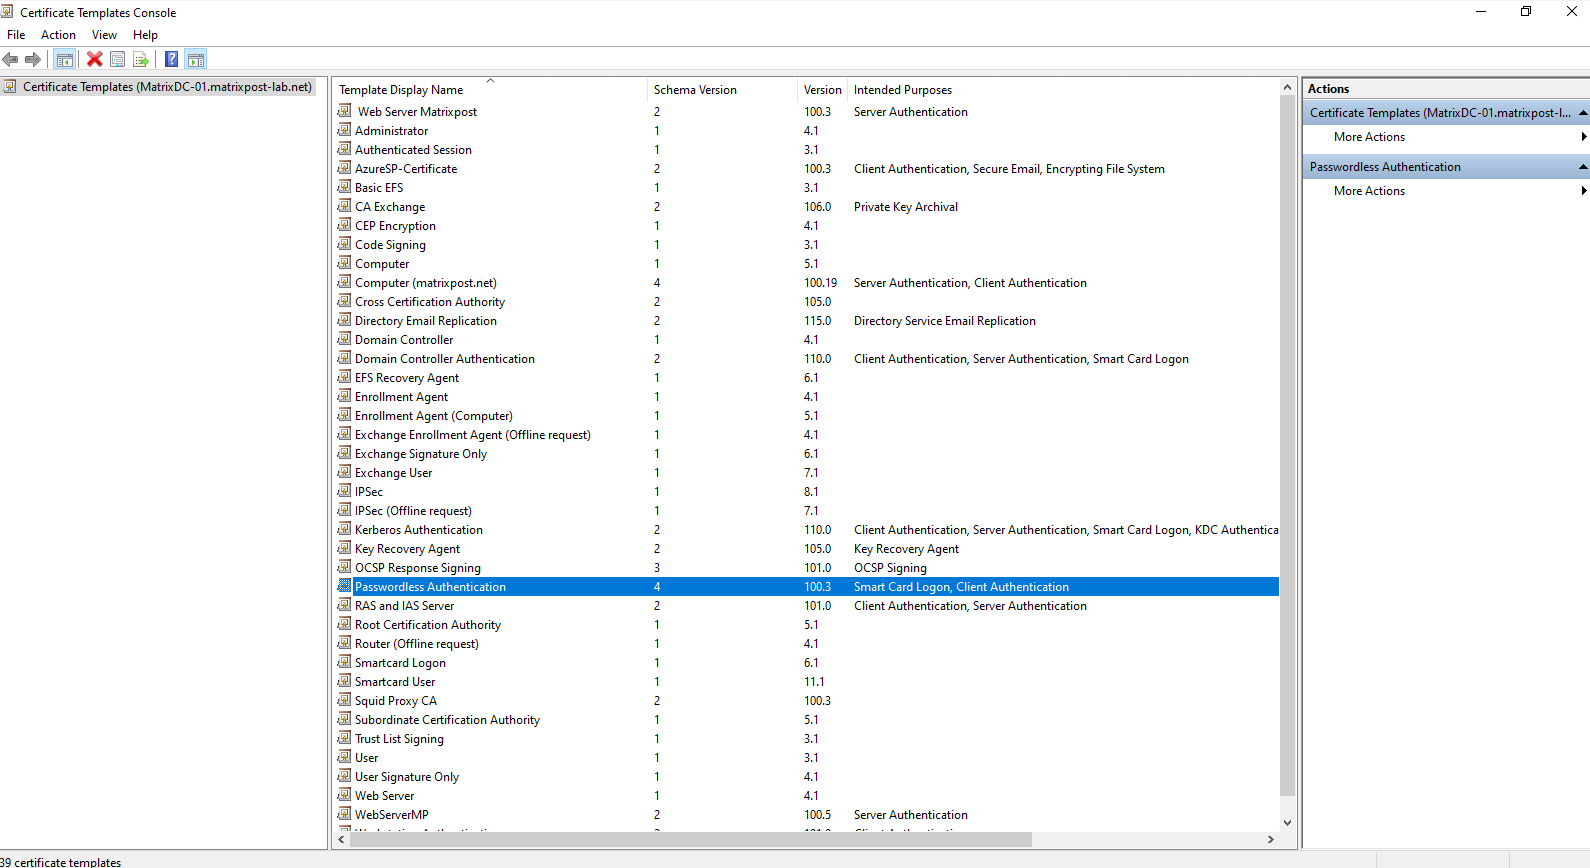Click the Root Certification Authority template icon
The width and height of the screenshot is (1590, 868).
[345, 624]
